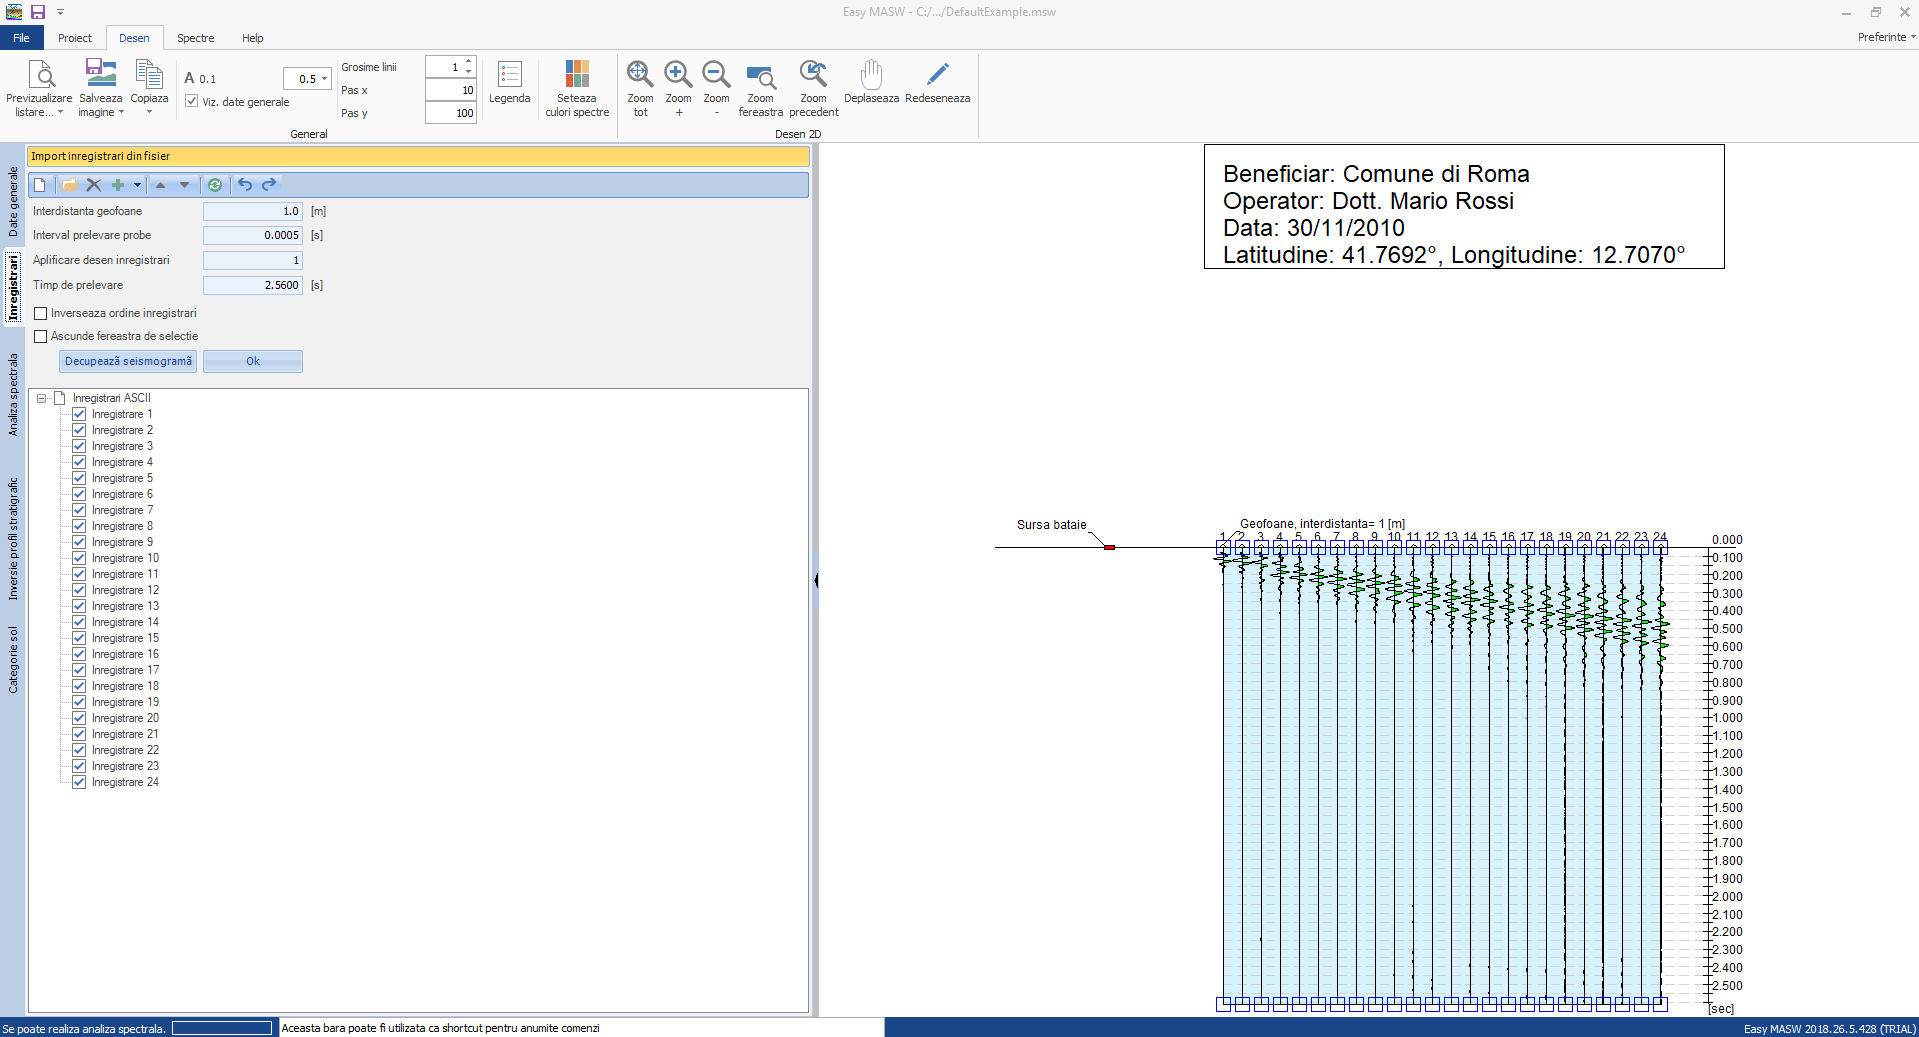This screenshot has width=1919, height=1037.
Task: Open the Legenda icon
Action: pyautogui.click(x=510, y=74)
